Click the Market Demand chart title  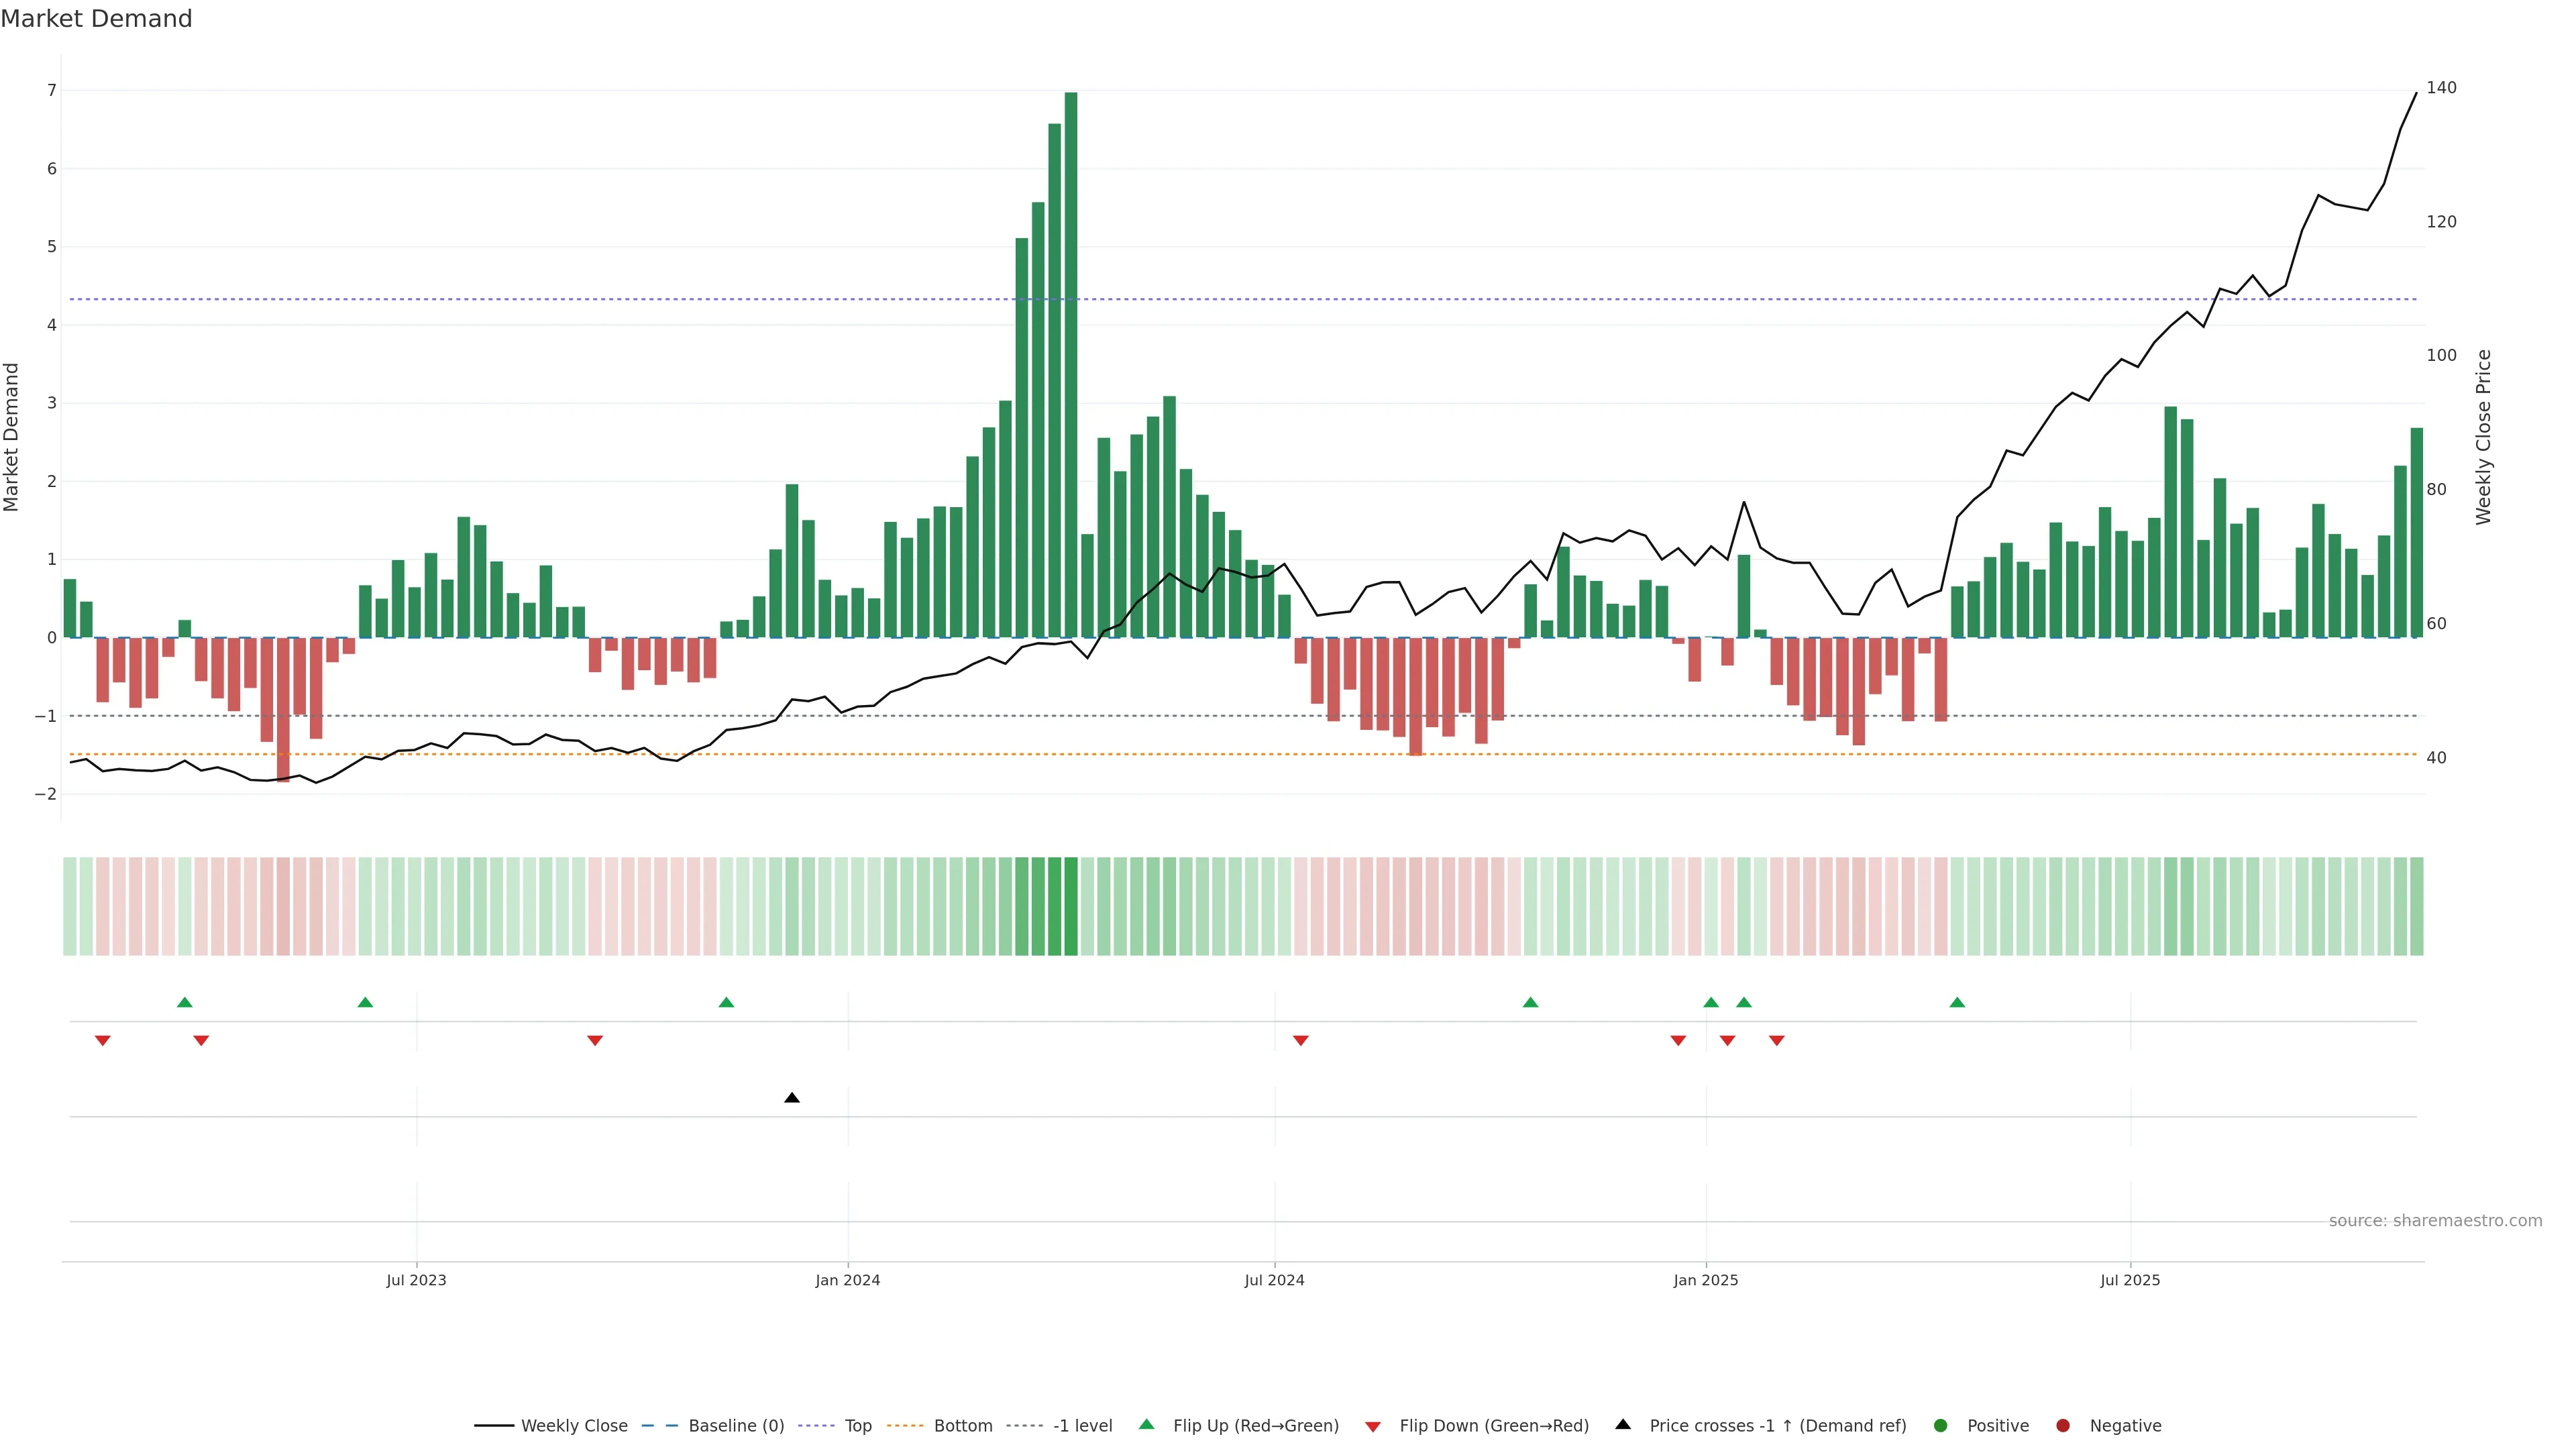tap(96, 19)
